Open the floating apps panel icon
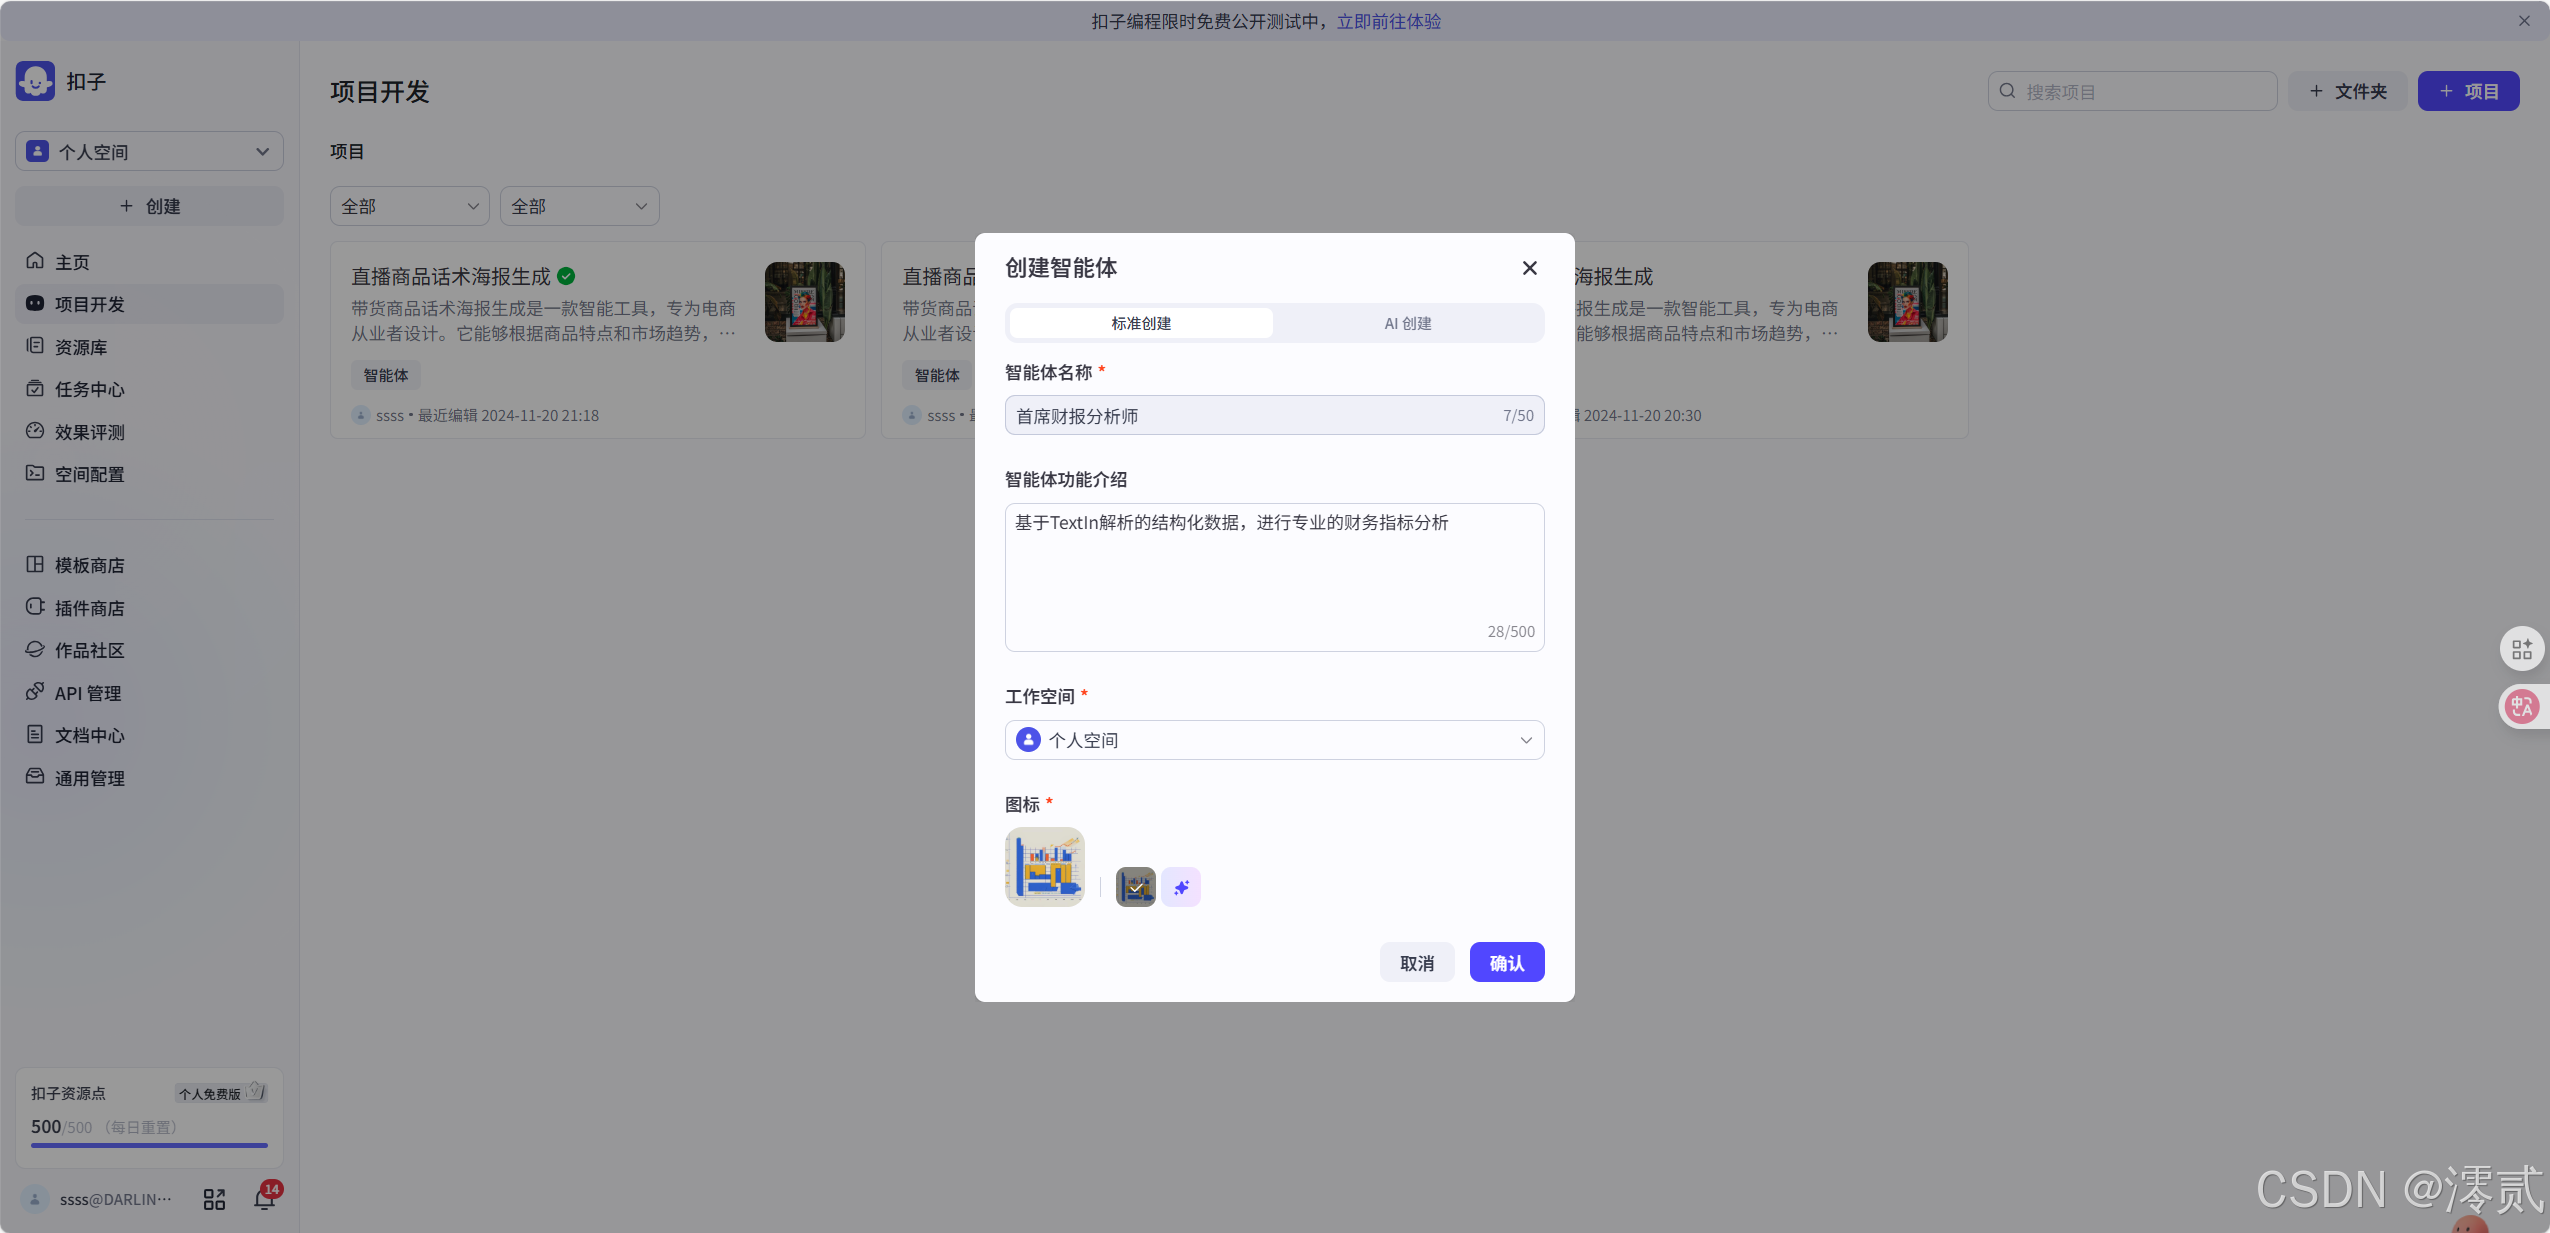 [2522, 648]
